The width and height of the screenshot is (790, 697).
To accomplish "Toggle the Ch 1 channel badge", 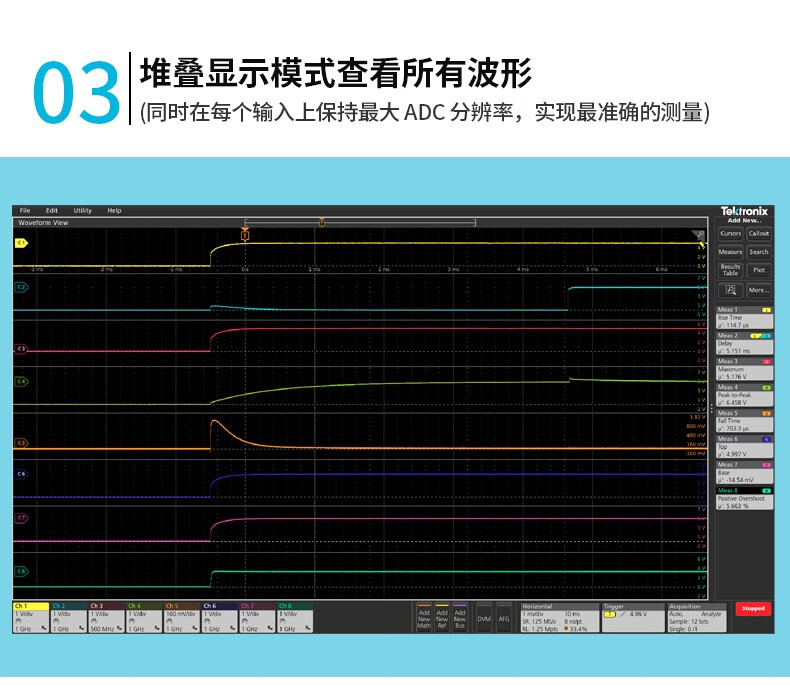I will 30,617.
